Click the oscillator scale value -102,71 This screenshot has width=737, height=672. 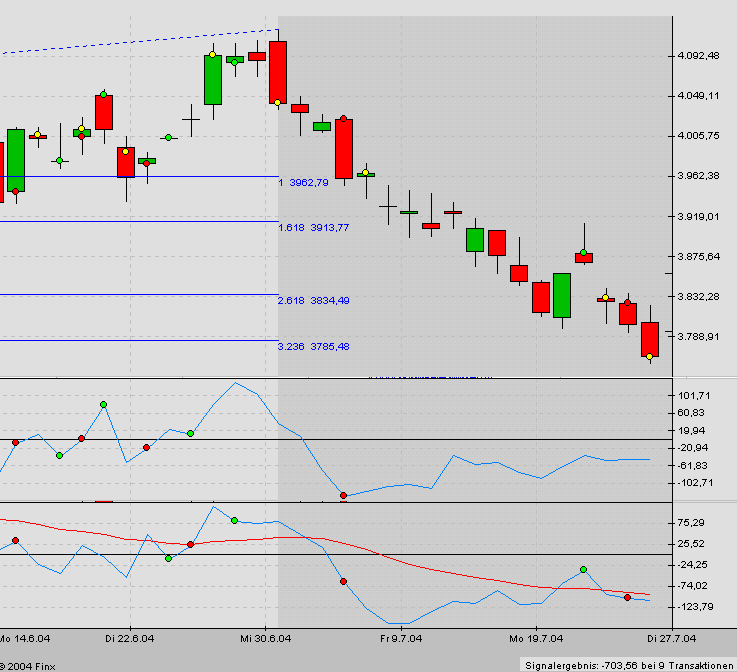pos(695,483)
